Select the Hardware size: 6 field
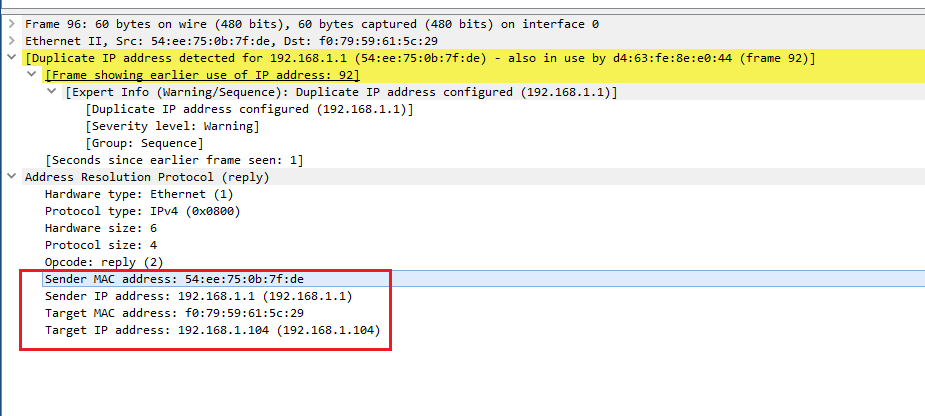 [x=100, y=228]
